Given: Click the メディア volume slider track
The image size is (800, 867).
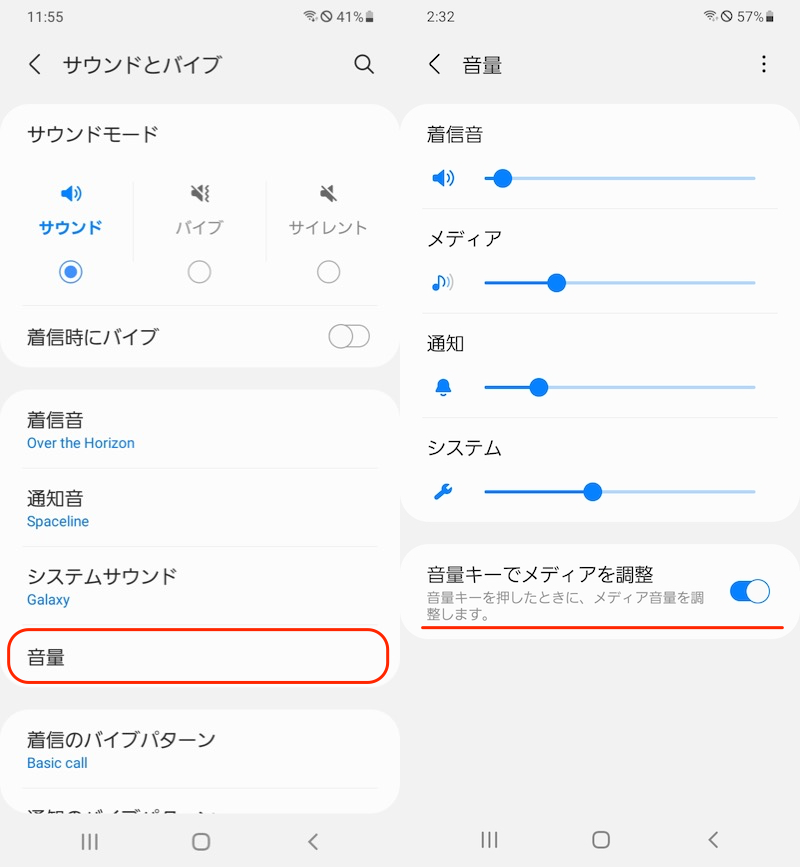Looking at the screenshot, I should click(650, 283).
